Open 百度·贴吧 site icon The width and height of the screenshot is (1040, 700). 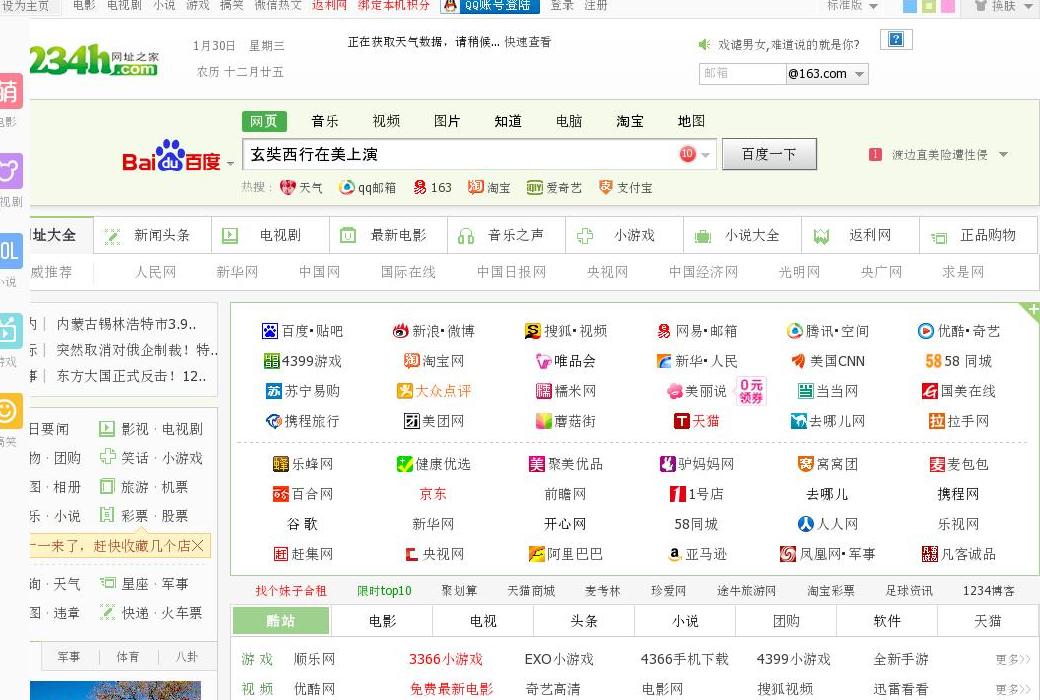click(x=270, y=331)
